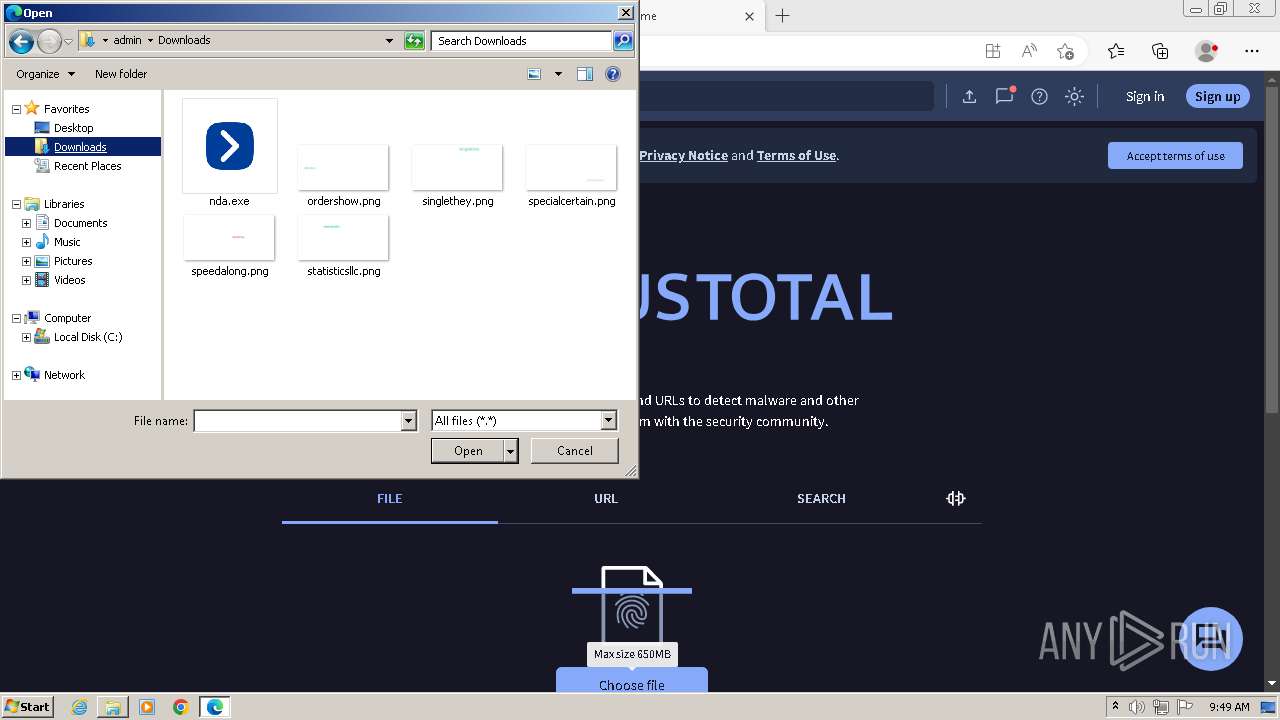Select nda.exe file icon

[230, 146]
